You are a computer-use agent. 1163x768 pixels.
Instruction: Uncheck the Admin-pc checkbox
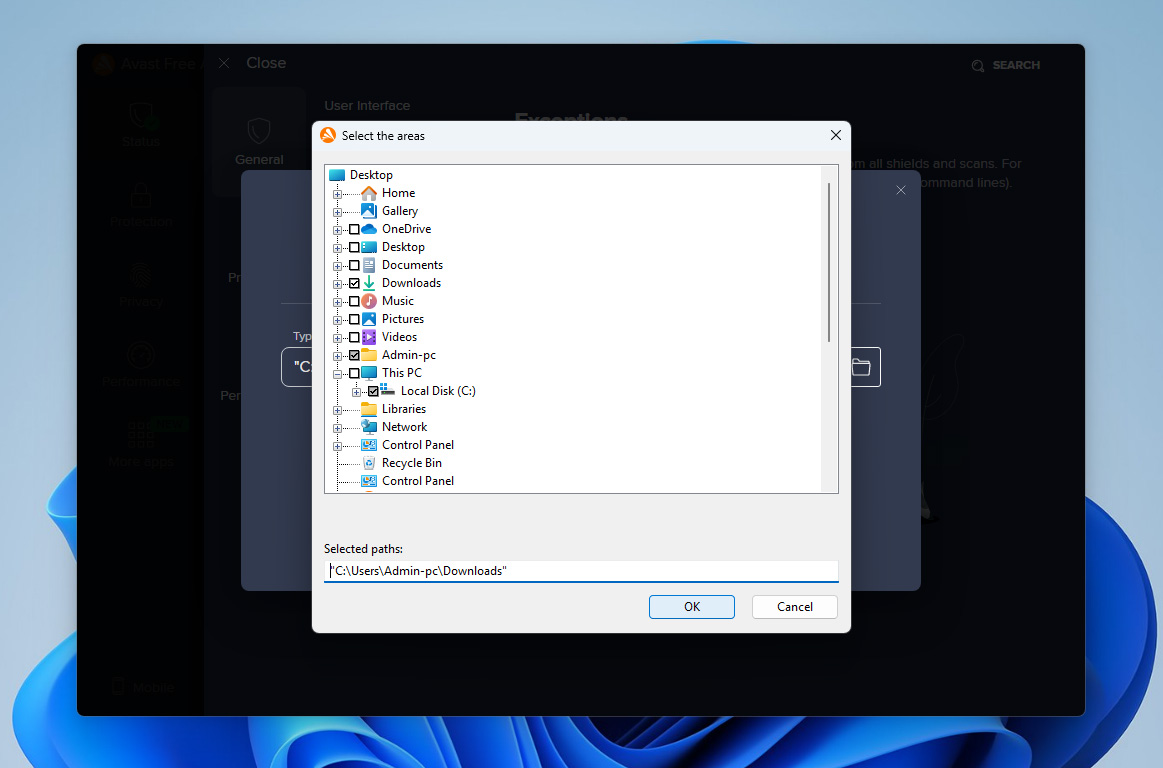tap(355, 355)
